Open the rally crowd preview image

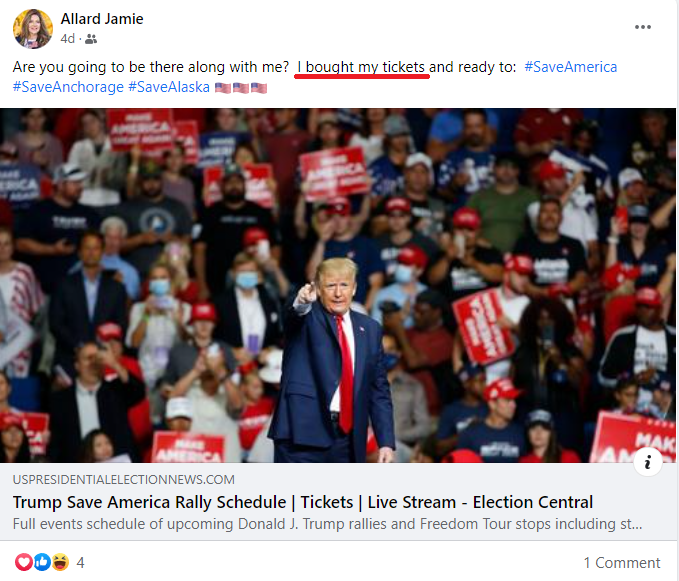tap(338, 285)
